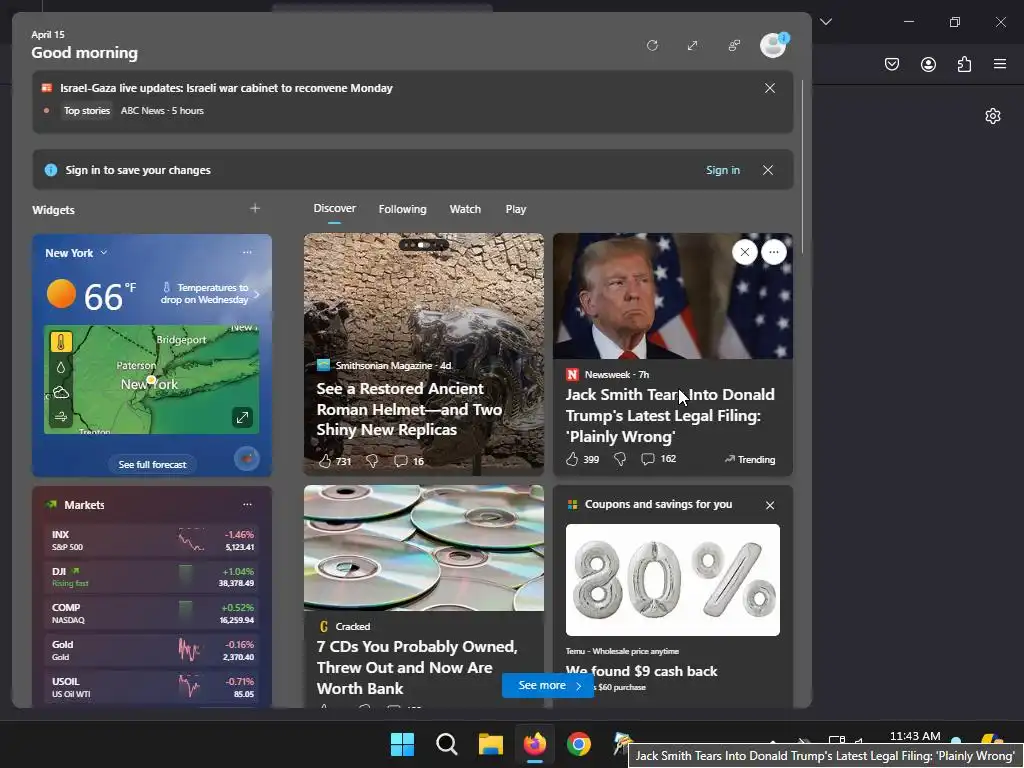This screenshot has height=768, width=1024.
Task: Expand the Firefox list all tabs chevron
Action: coord(826,22)
